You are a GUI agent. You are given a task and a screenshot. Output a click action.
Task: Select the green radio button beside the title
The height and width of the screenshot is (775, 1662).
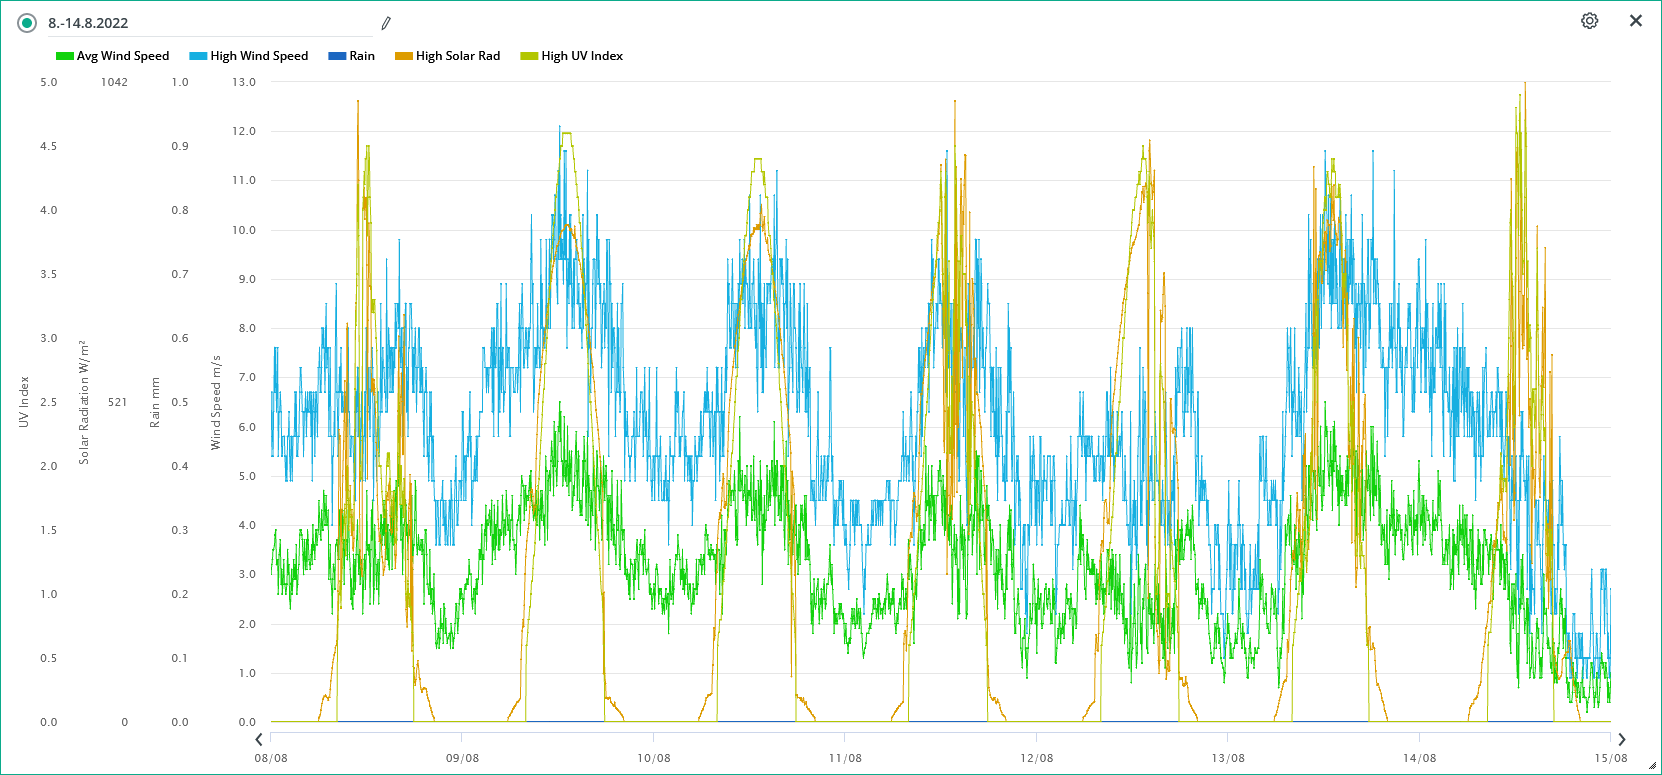click(x=27, y=23)
